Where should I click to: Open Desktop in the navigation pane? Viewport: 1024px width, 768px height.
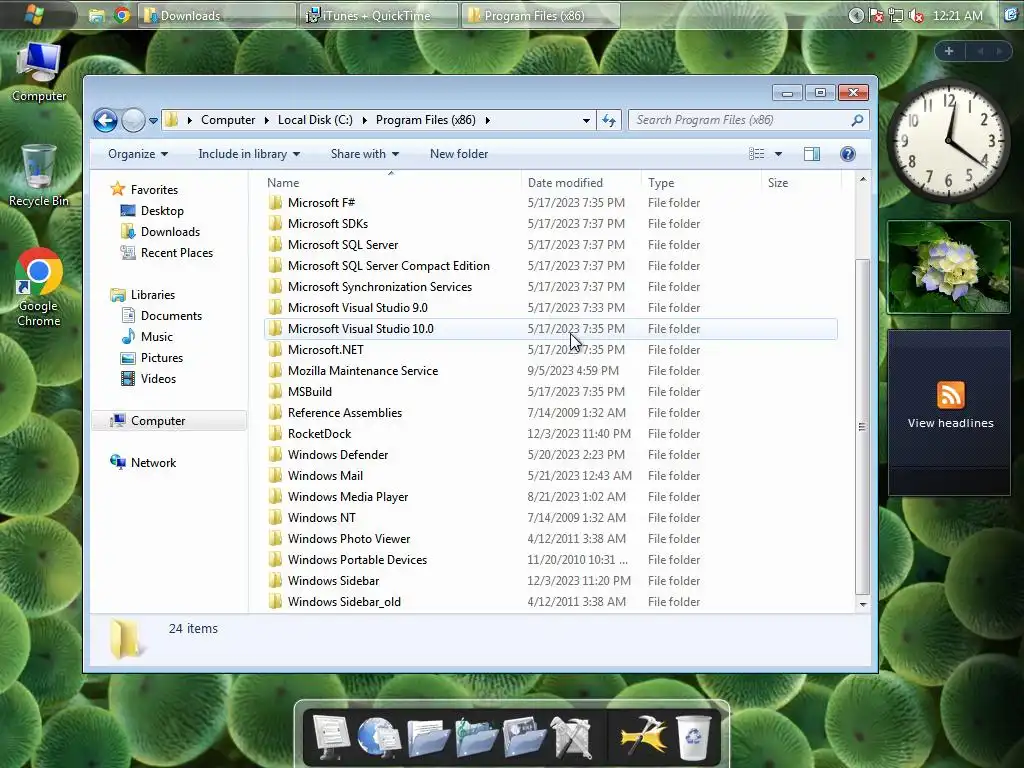[162, 211]
